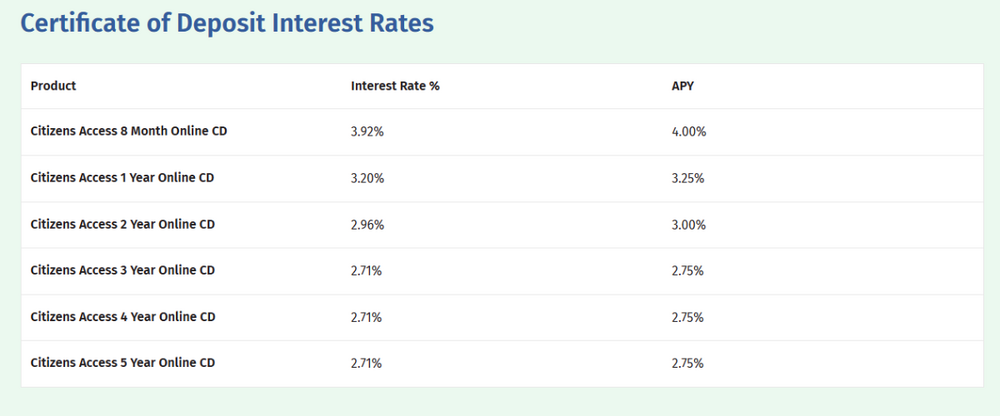Click the 3.20% interest rate value

(x=367, y=179)
